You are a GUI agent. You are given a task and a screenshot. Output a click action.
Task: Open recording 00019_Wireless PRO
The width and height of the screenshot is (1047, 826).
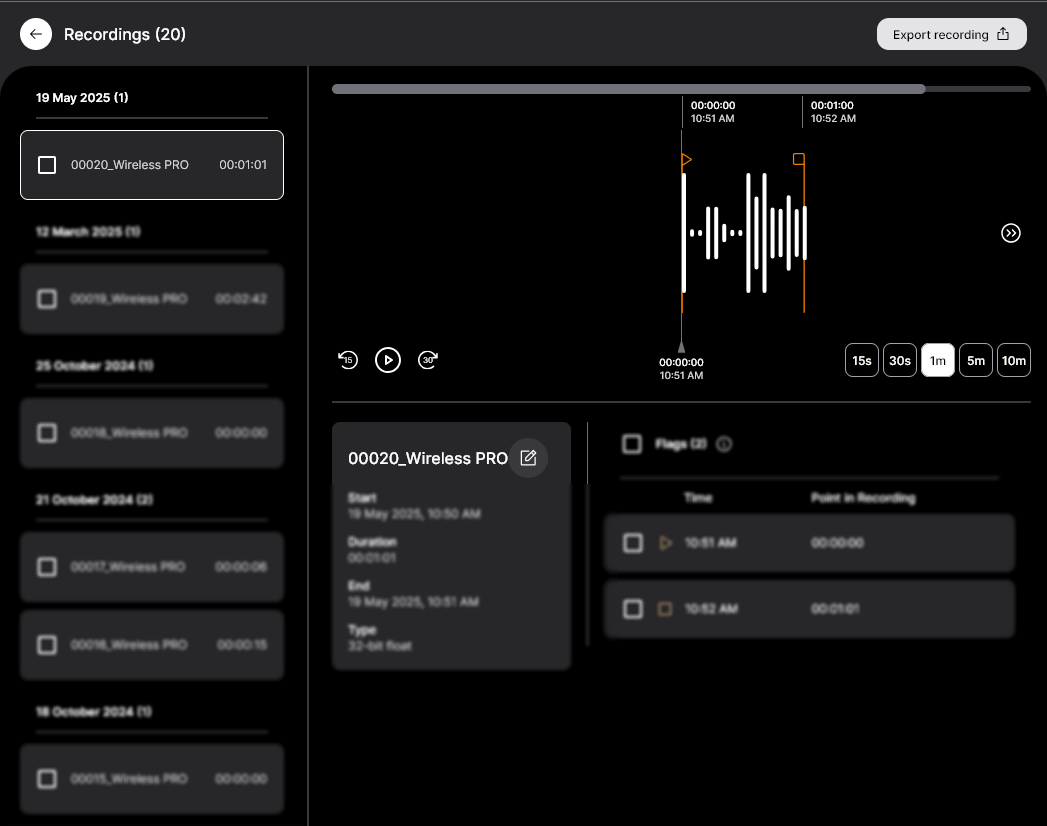click(x=151, y=299)
